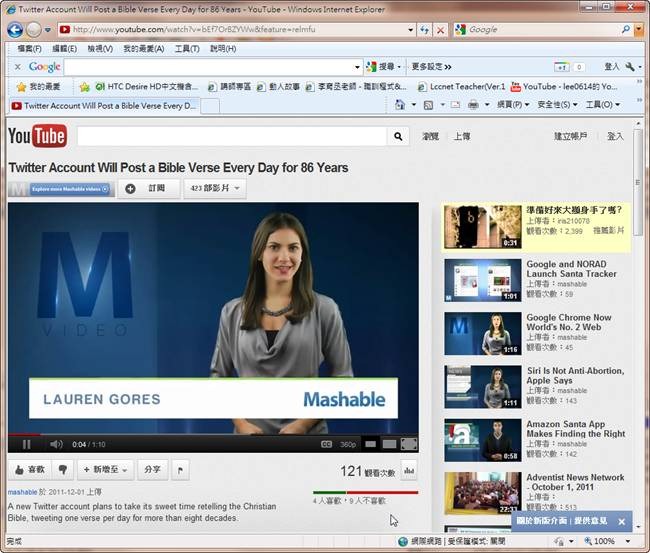Viewport: 650px width, 553px height.
Task: Open the 檔案(F) file menu
Action: point(29,49)
